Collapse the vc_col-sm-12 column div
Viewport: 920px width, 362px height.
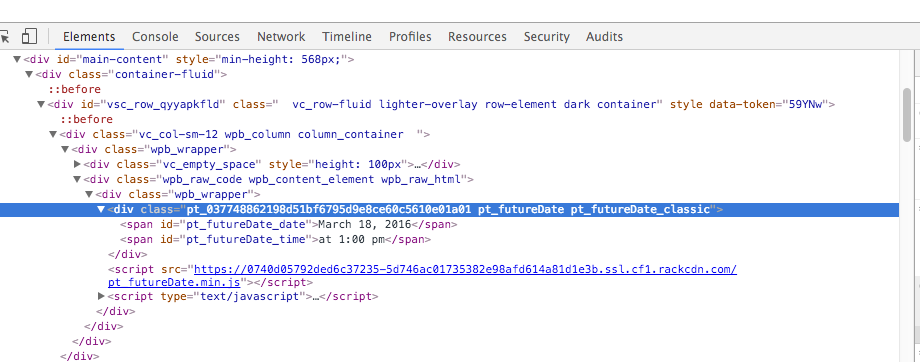tap(53, 134)
